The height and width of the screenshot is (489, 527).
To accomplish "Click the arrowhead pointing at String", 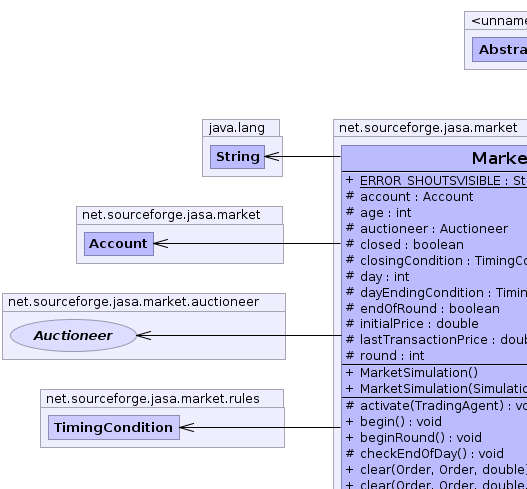I will coord(272,156).
